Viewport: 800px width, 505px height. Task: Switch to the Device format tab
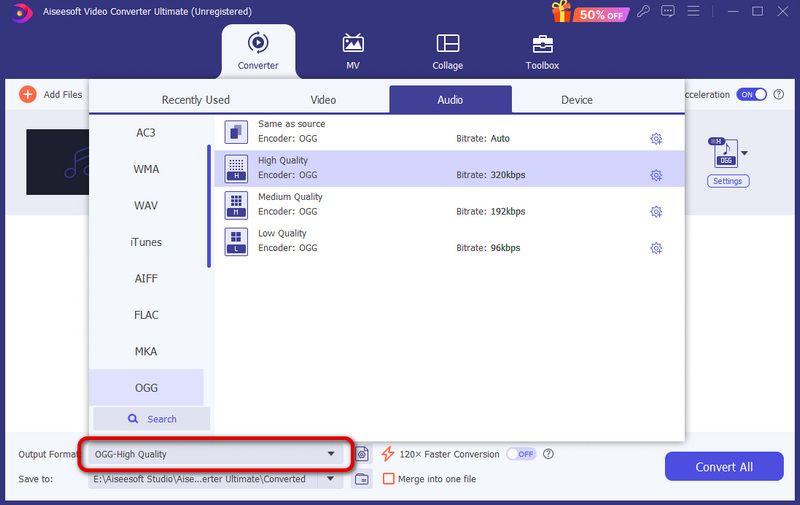point(577,100)
